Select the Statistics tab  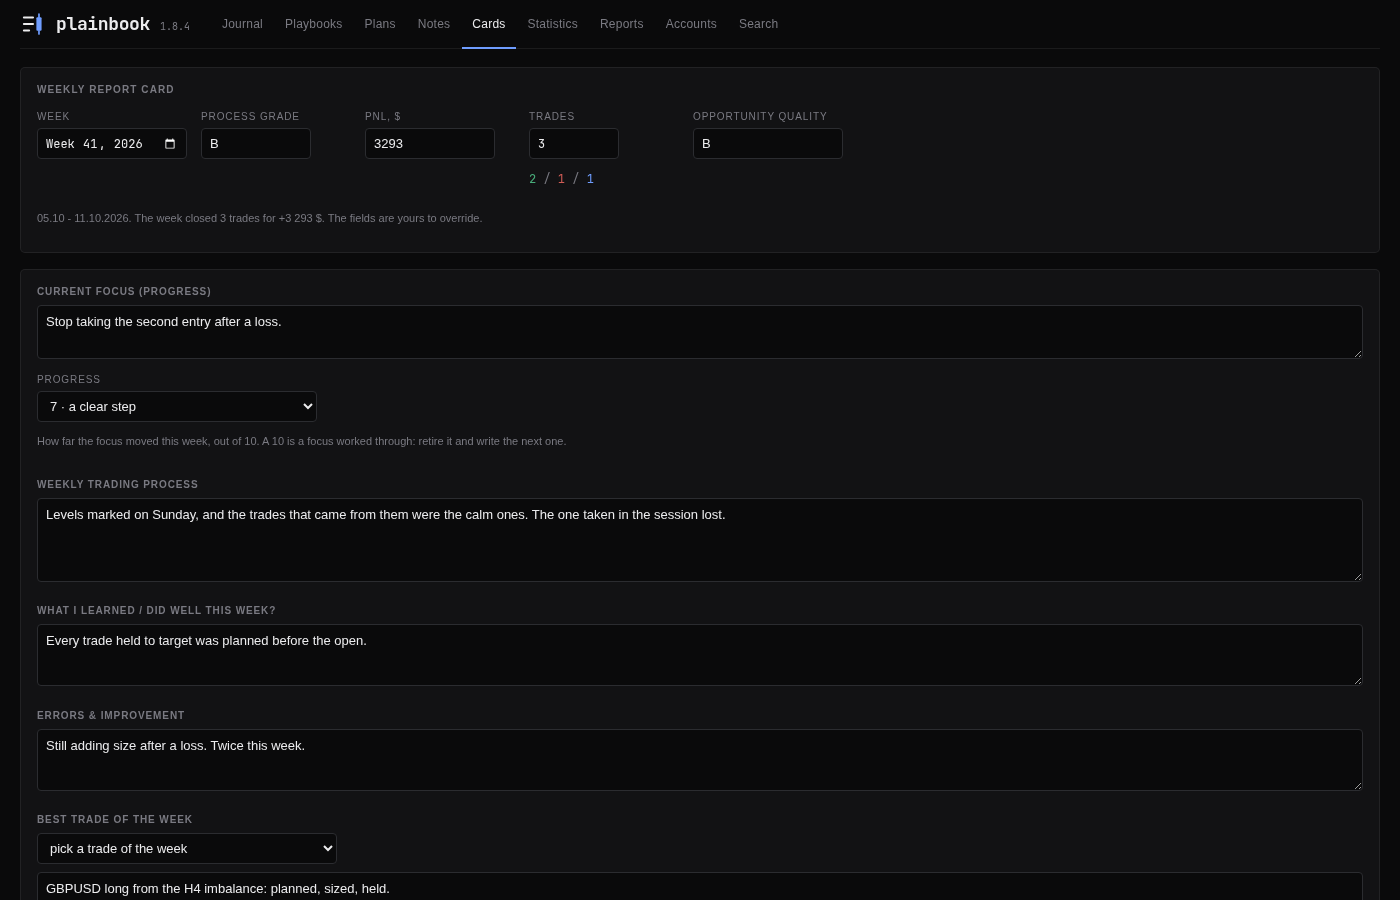(x=553, y=24)
